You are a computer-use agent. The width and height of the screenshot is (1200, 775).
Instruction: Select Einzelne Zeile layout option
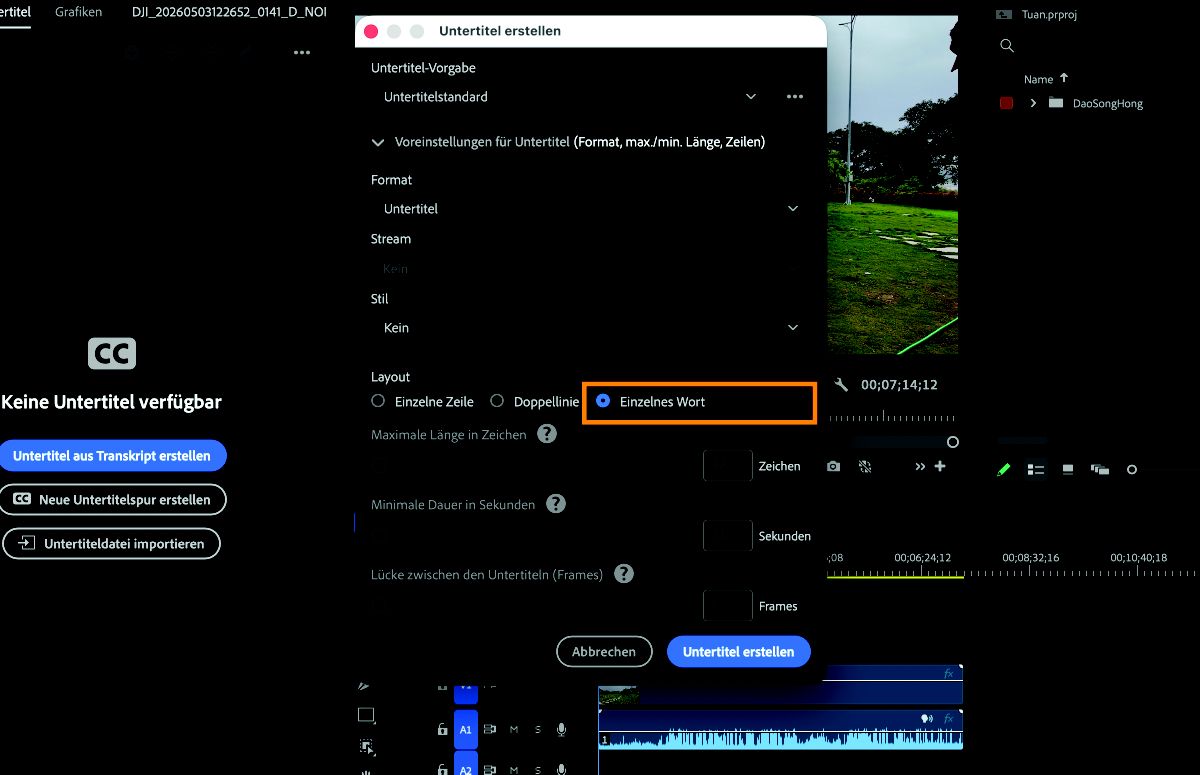coord(422,401)
